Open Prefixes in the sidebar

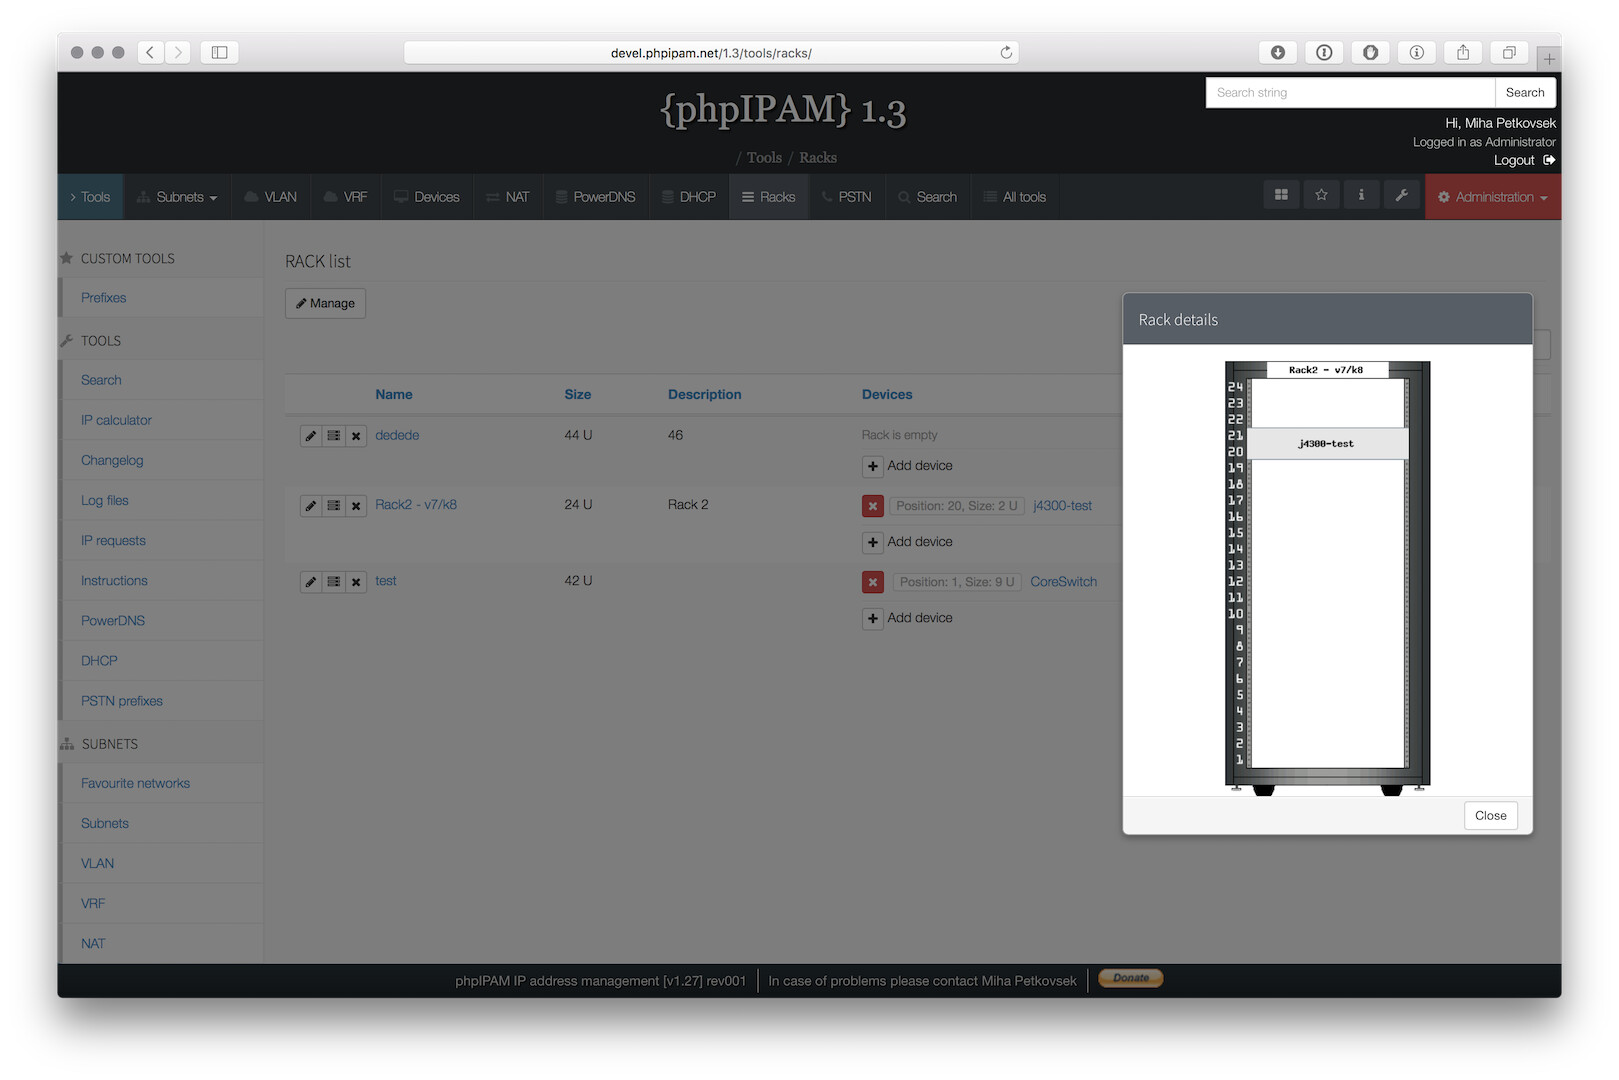coord(104,298)
